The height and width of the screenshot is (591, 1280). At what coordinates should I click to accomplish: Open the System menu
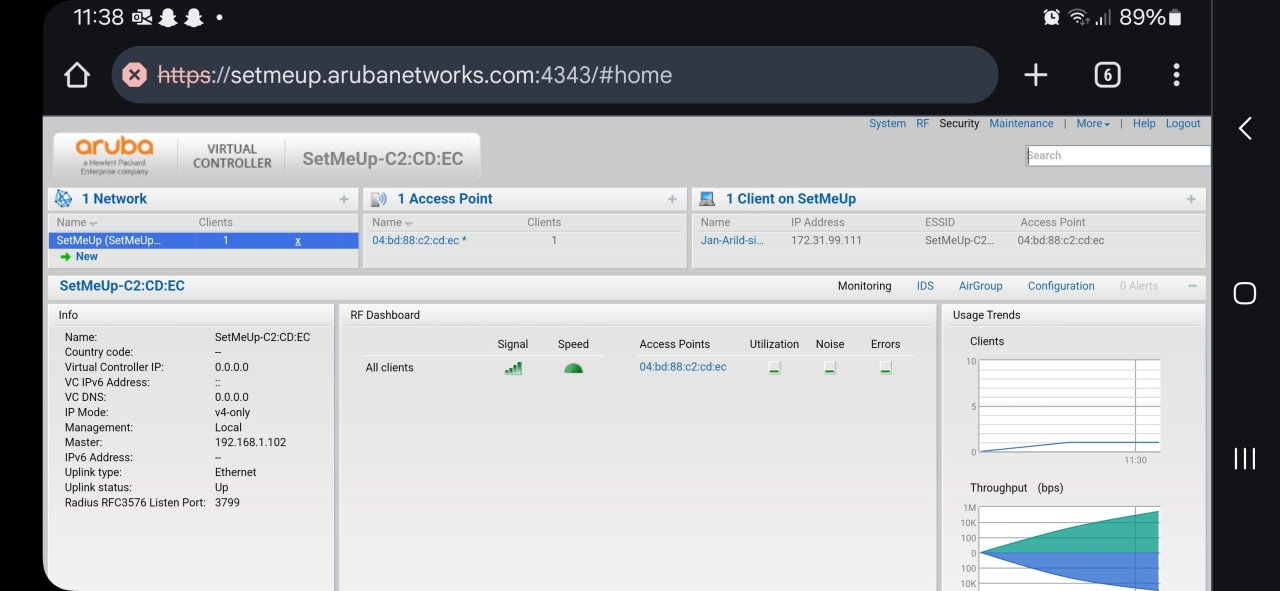(887, 124)
